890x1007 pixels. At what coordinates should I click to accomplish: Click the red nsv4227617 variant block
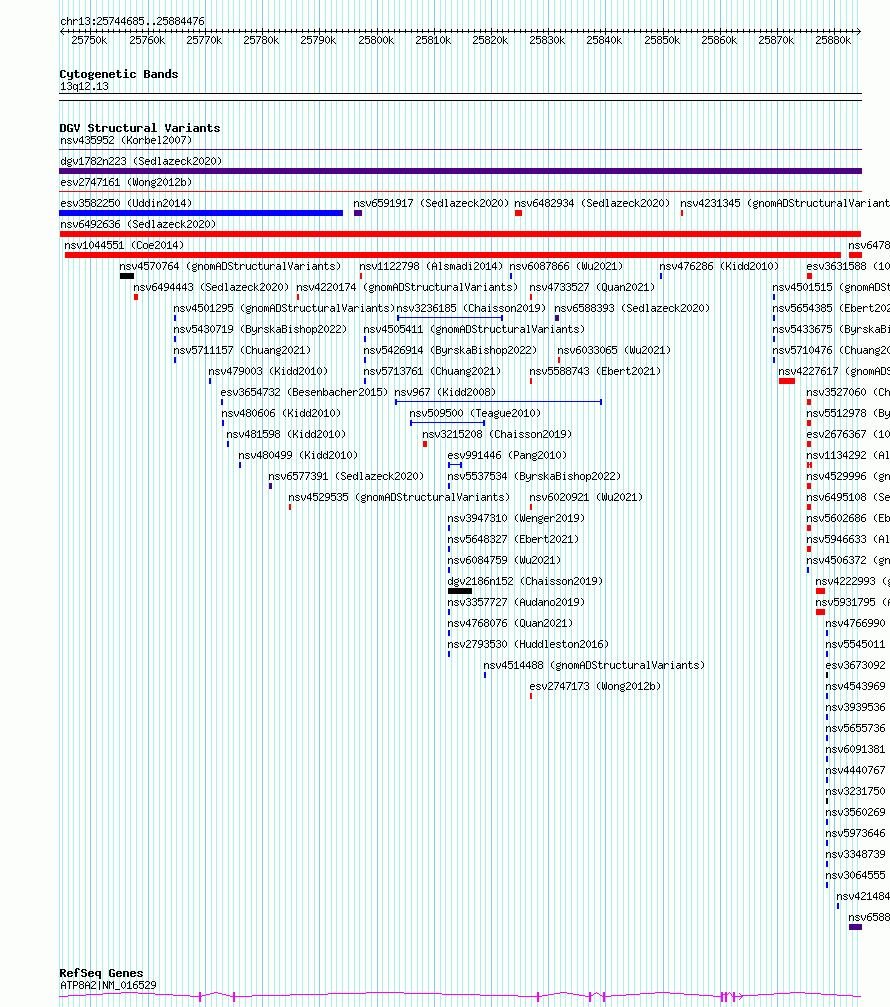[787, 381]
